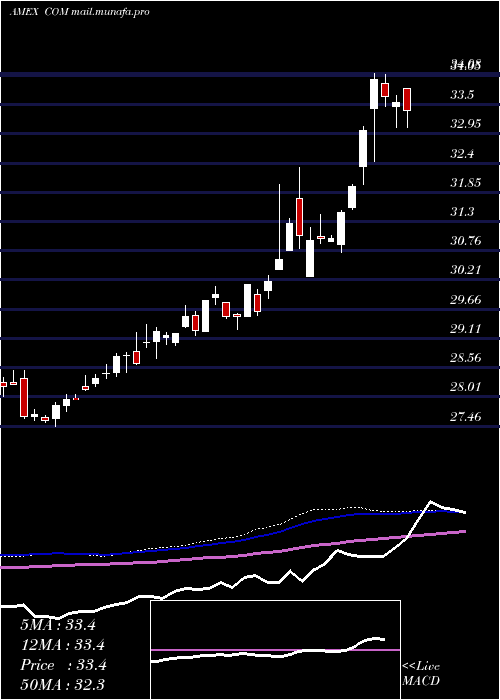Click the 28.01 price axis label
500x700 pixels.
pos(466,387)
